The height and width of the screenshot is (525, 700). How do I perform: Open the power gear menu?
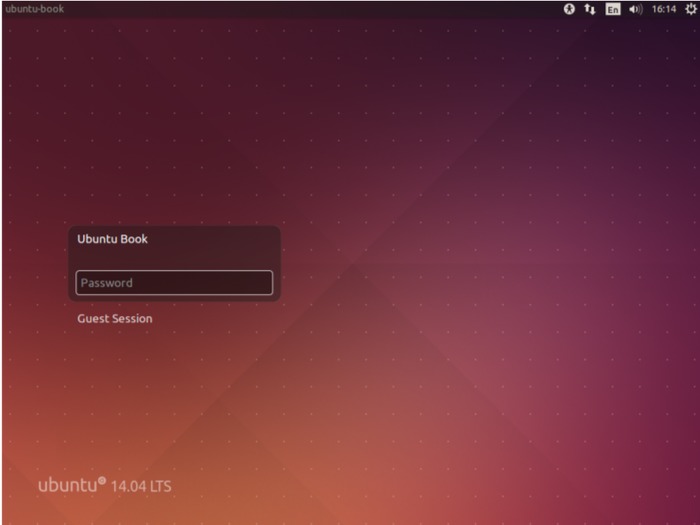pyautogui.click(x=690, y=9)
